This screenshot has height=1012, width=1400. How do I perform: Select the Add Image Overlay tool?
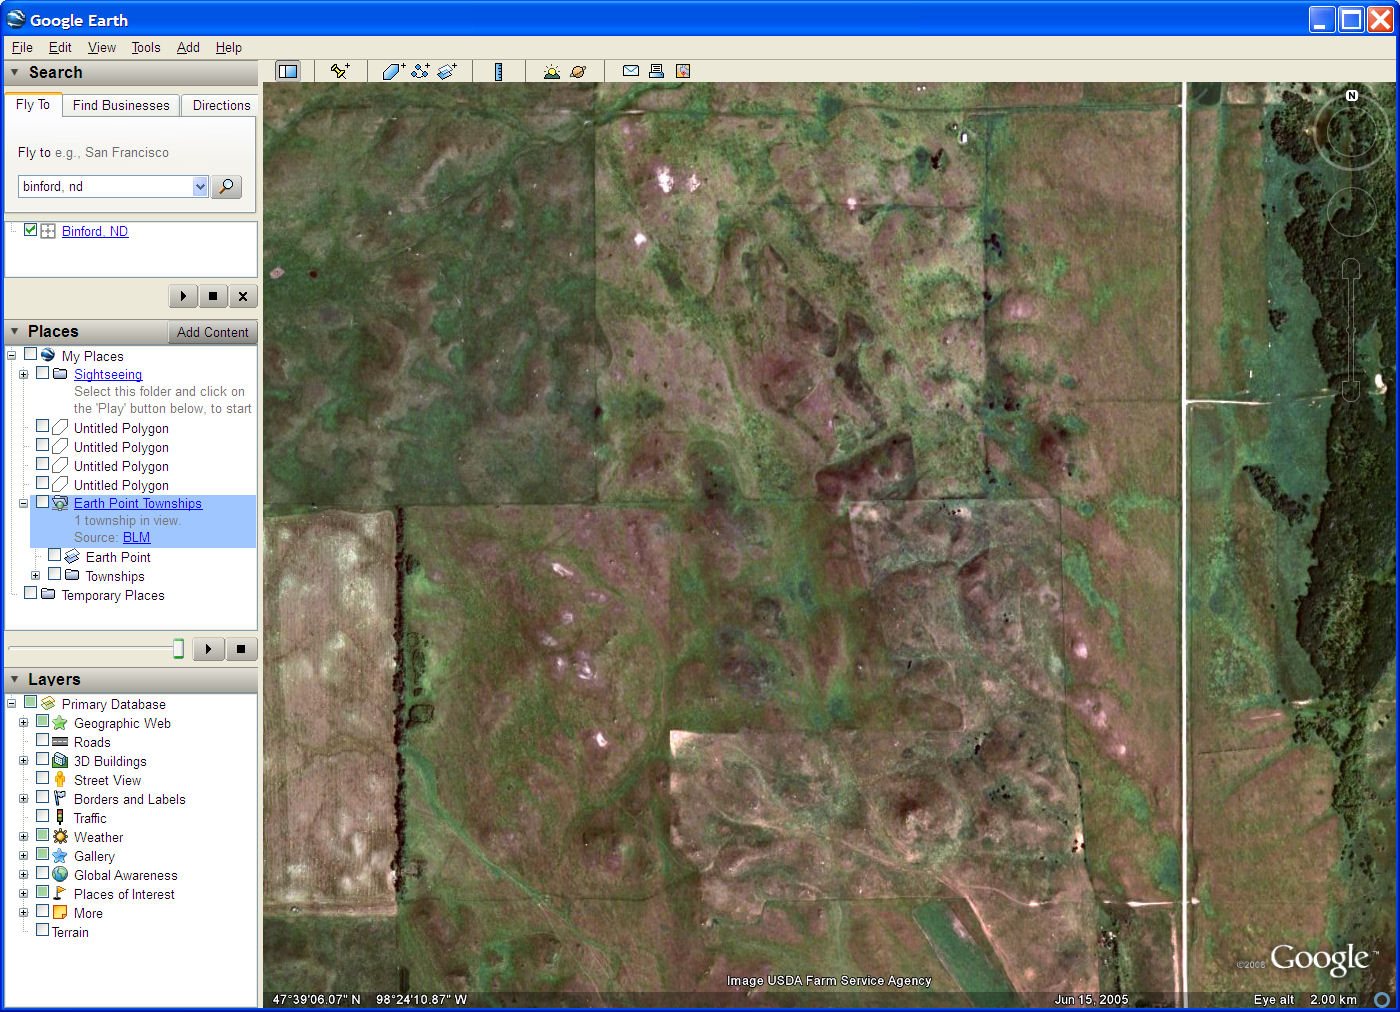pyautogui.click(x=447, y=71)
